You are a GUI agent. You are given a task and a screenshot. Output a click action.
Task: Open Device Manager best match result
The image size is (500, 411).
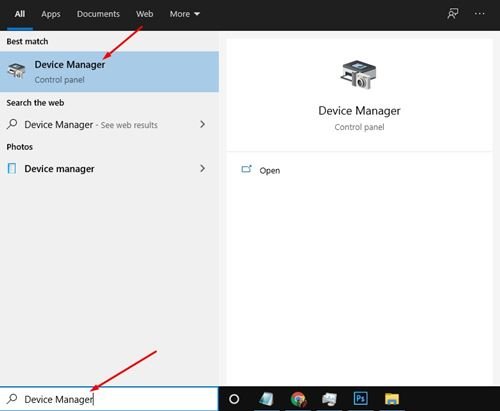coord(109,72)
